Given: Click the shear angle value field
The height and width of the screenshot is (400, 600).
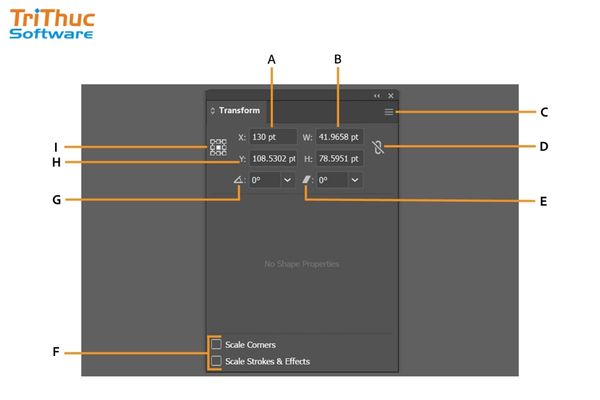Looking at the screenshot, I should click(331, 180).
